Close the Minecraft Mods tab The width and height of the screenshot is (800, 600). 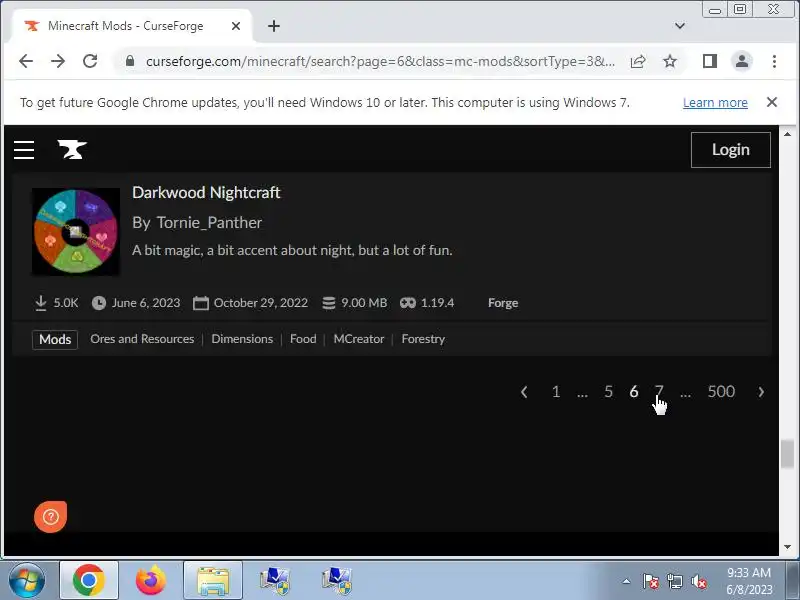pos(236,26)
